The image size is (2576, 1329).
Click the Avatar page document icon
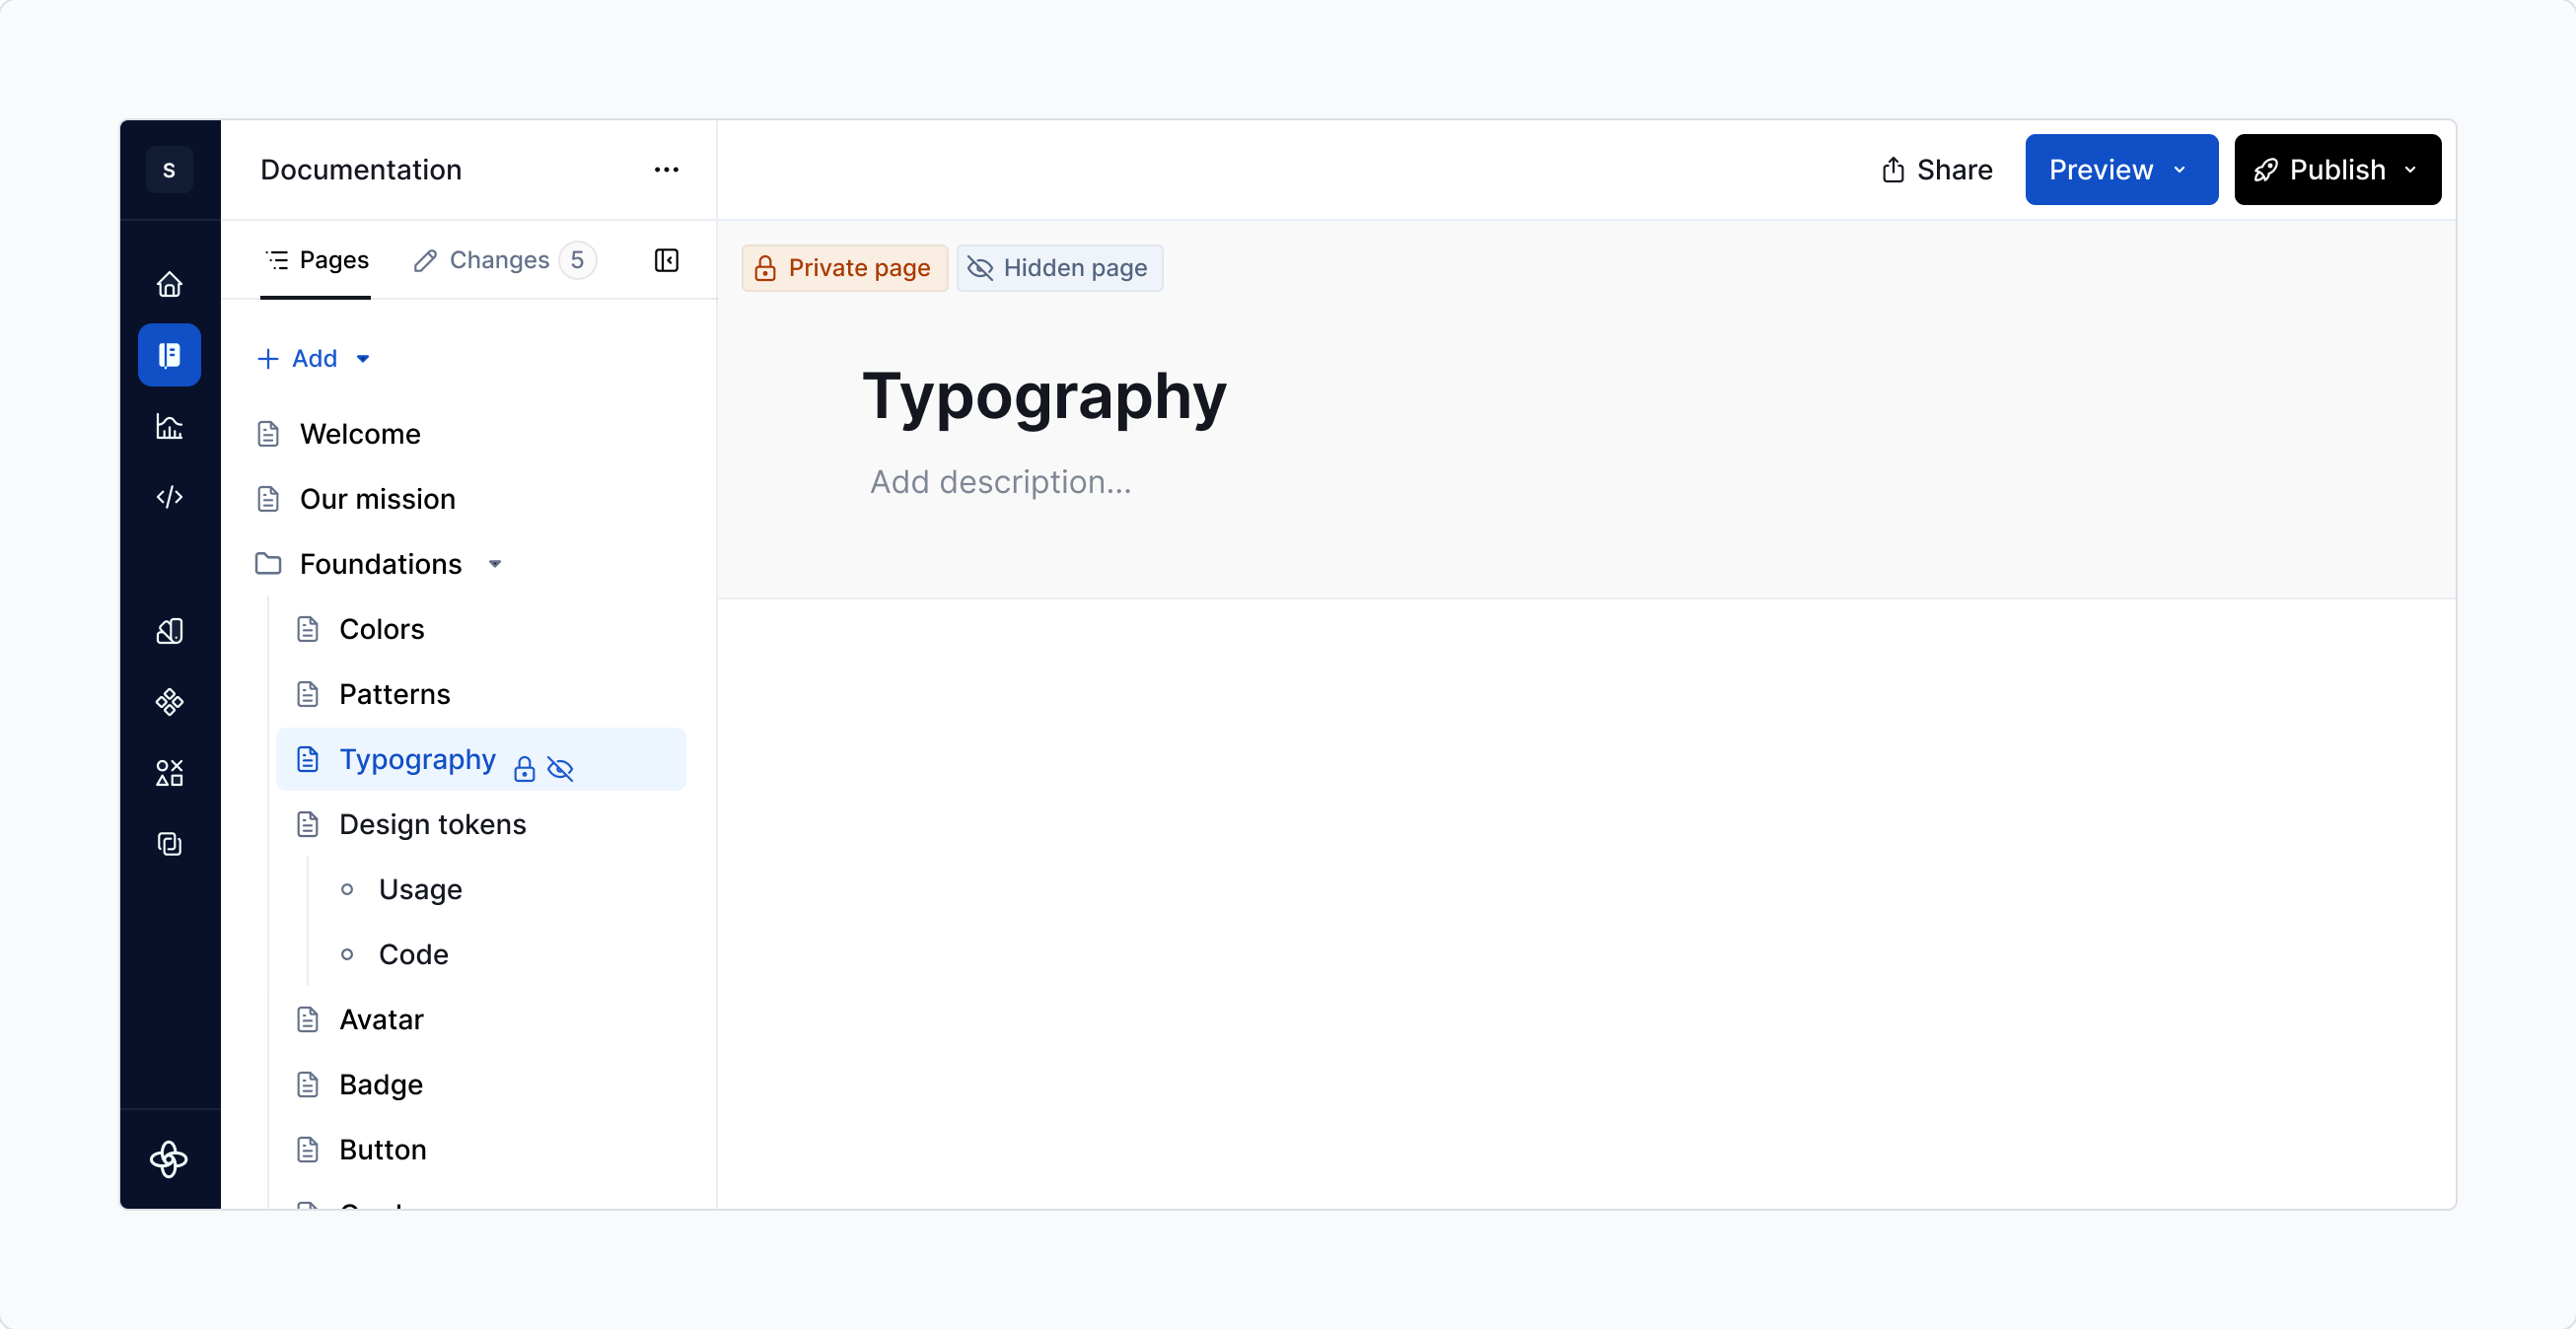pyautogui.click(x=308, y=1019)
